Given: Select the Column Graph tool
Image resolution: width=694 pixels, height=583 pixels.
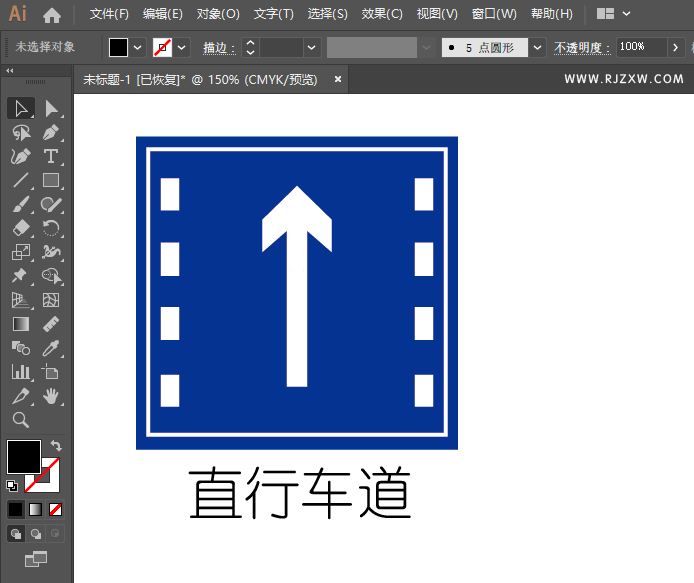Looking at the screenshot, I should point(20,372).
